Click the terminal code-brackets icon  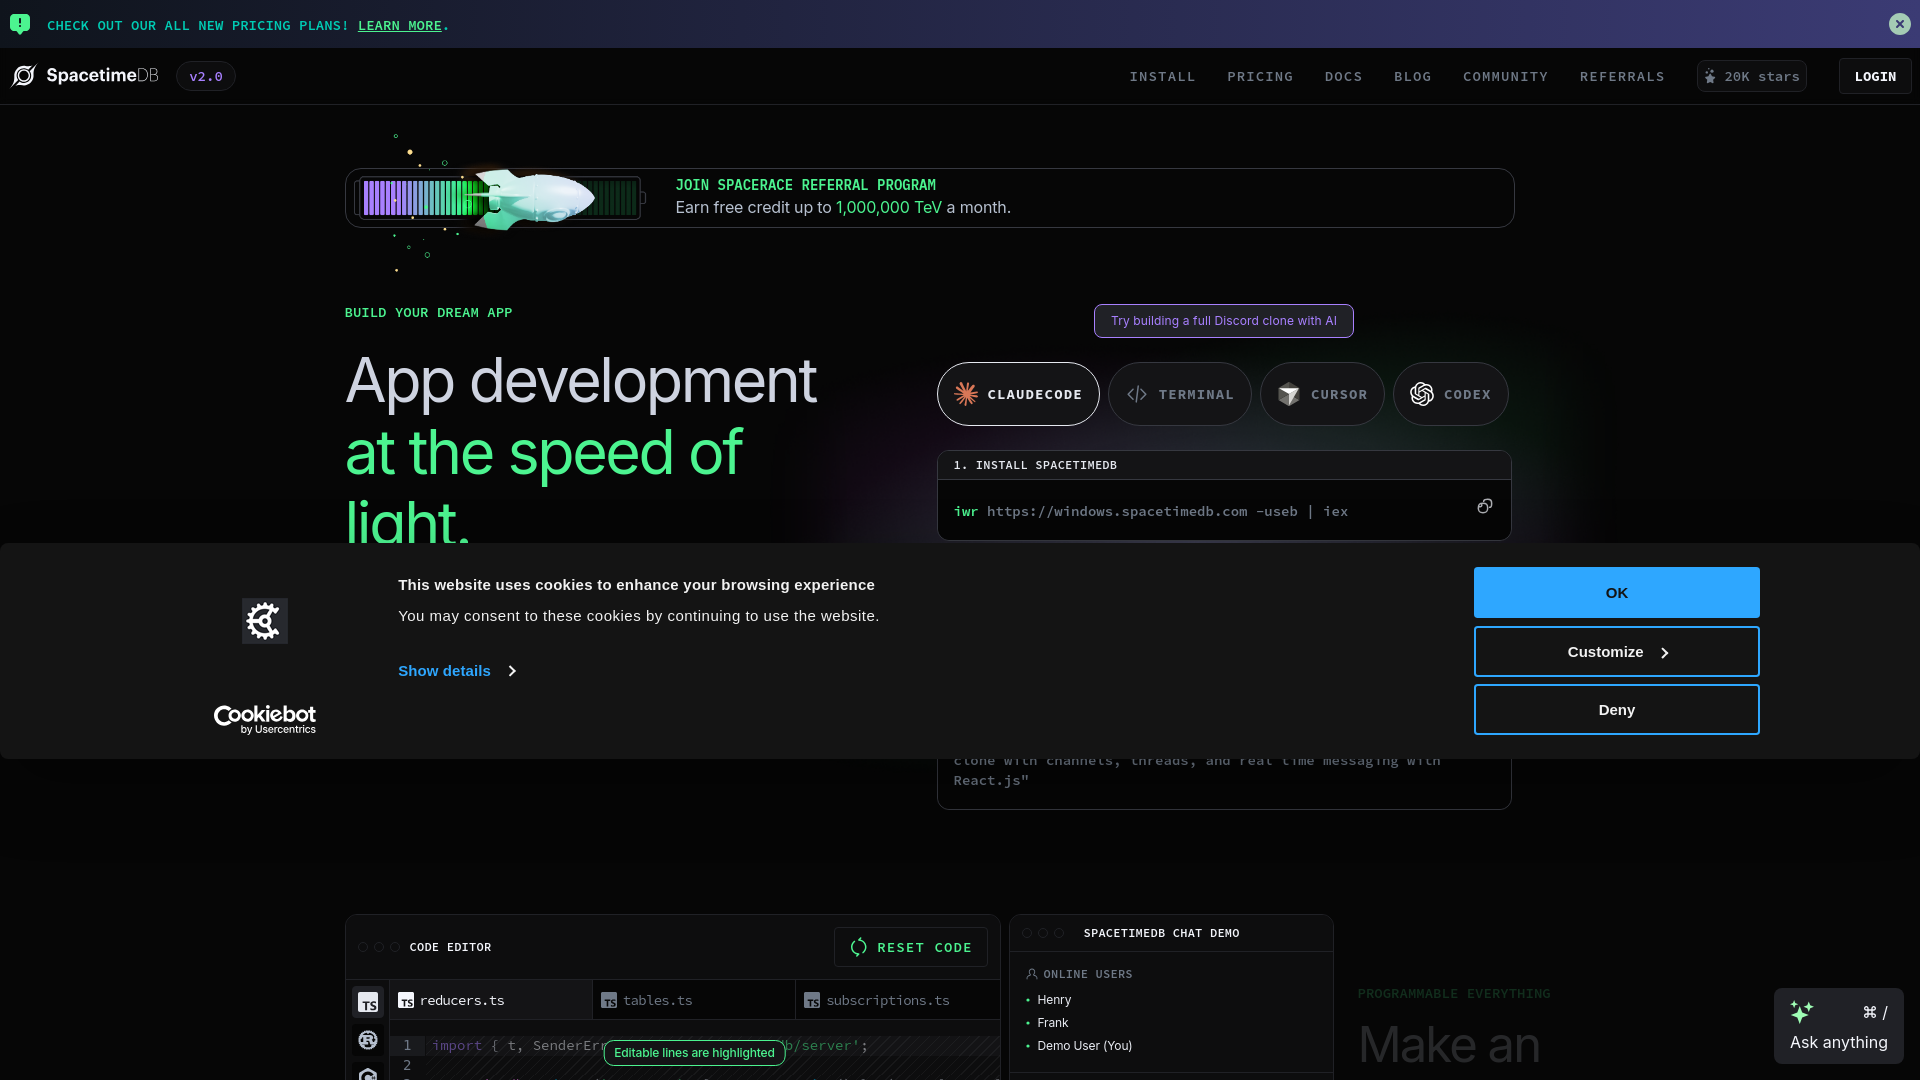click(1137, 394)
